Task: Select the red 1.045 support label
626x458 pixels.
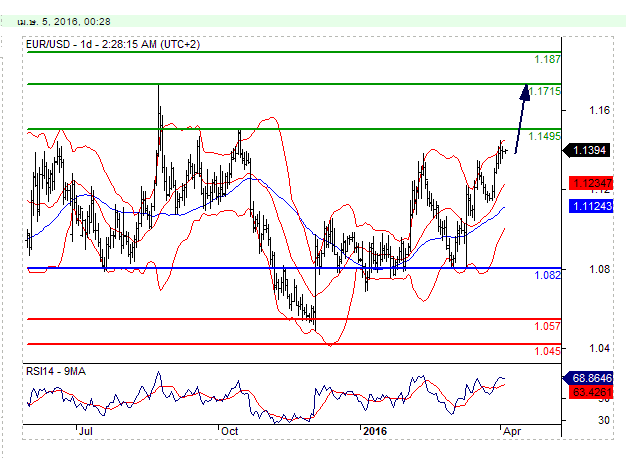Action: 547,351
